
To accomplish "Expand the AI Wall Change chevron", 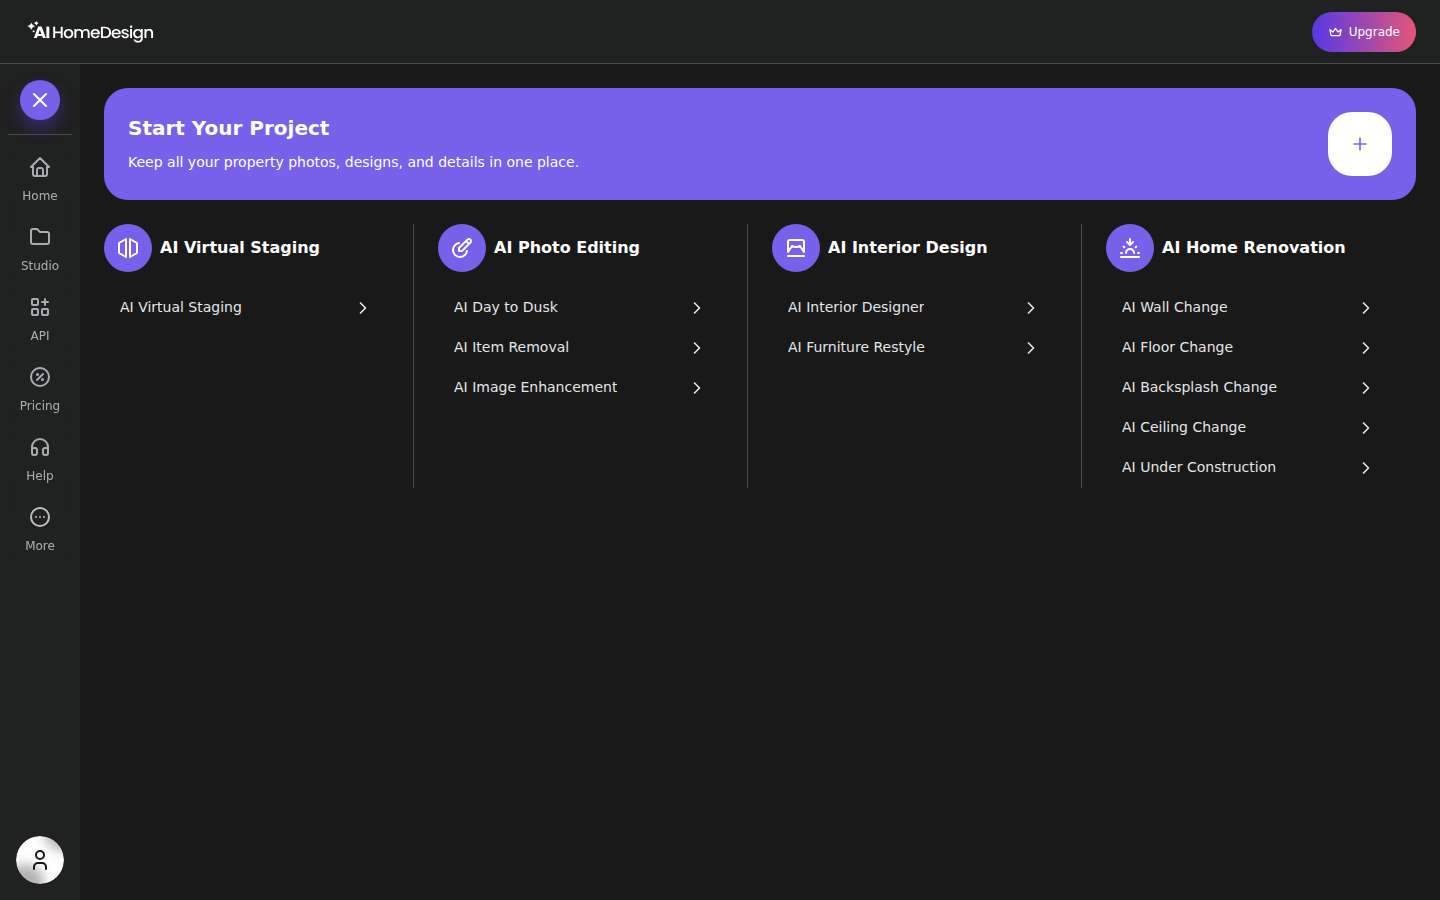I will click(x=1365, y=308).
